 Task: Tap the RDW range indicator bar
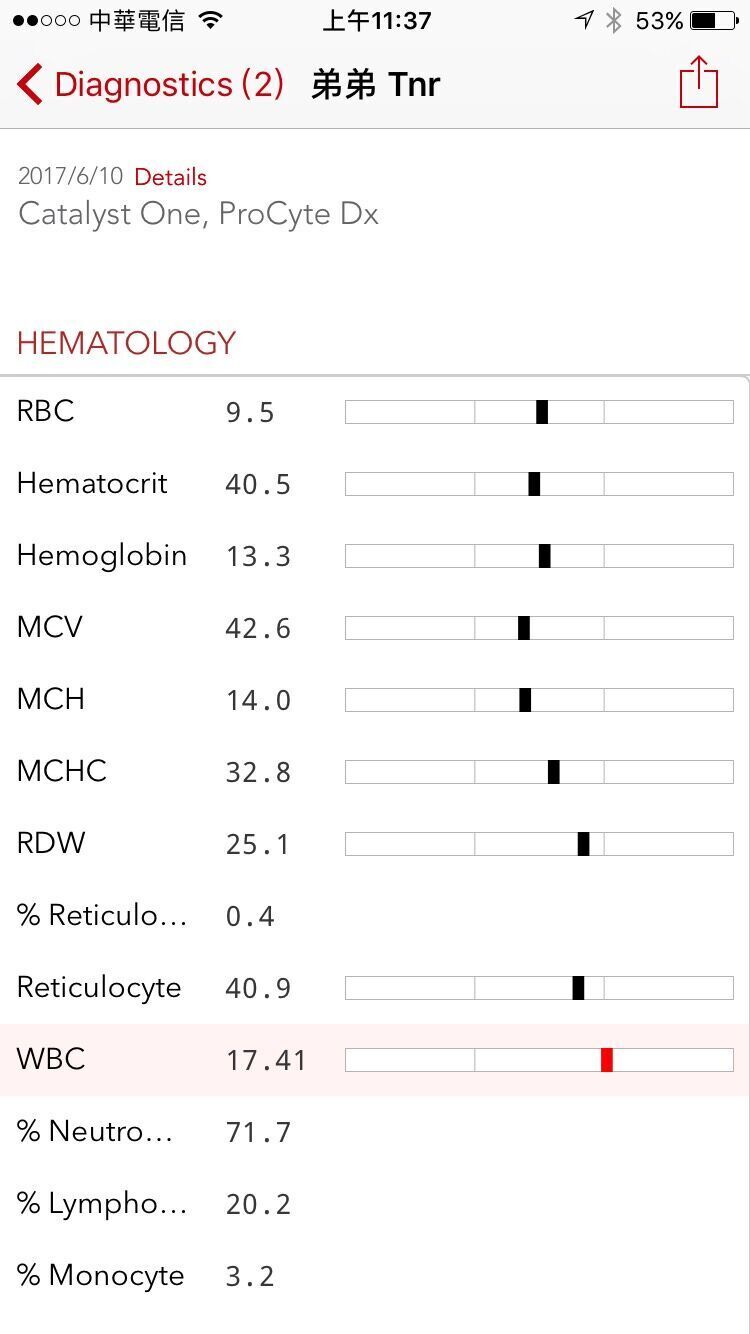539,844
